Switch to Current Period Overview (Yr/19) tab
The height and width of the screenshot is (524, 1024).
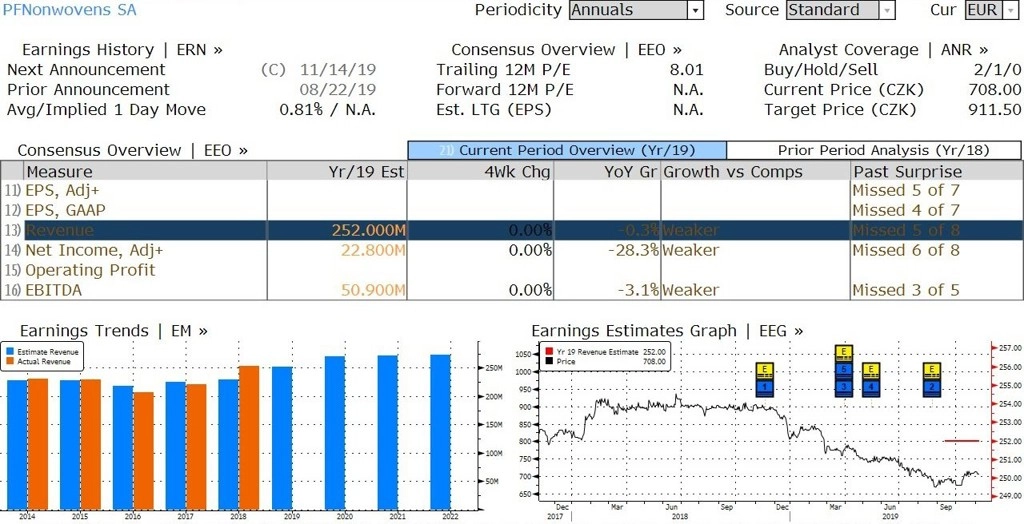567,150
